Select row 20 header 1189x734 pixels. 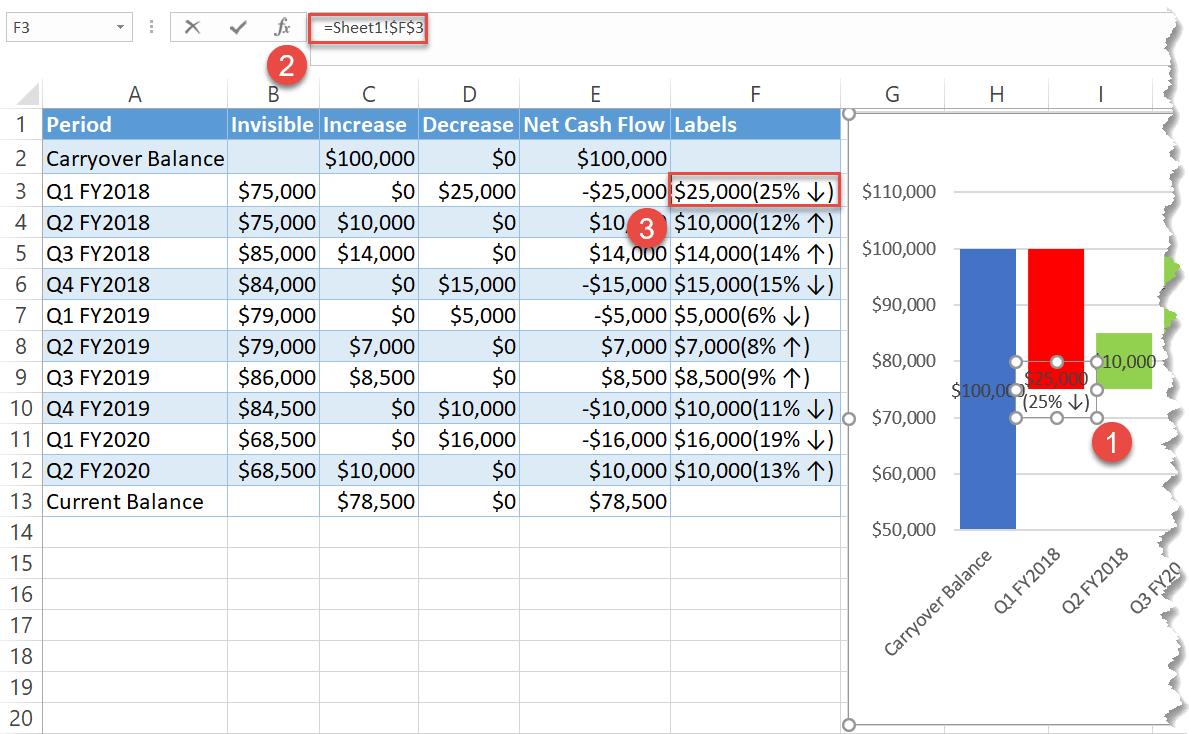(21, 717)
